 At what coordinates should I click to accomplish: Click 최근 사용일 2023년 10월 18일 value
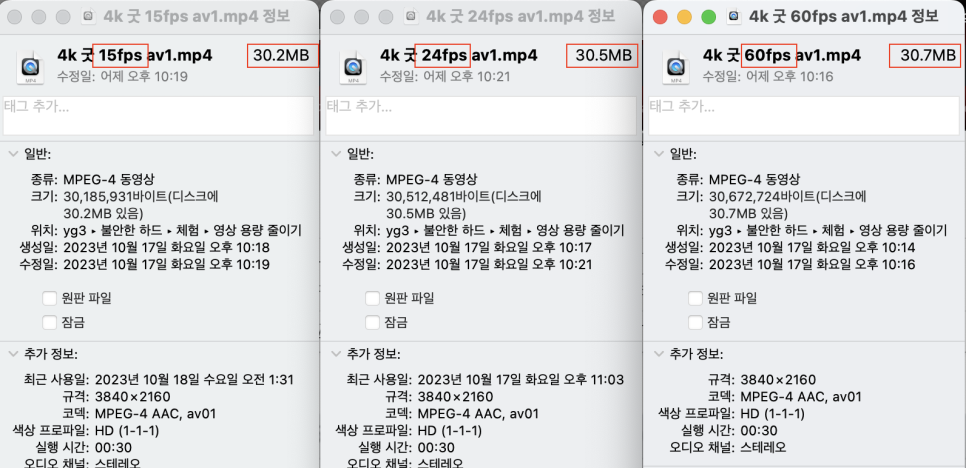[194, 379]
